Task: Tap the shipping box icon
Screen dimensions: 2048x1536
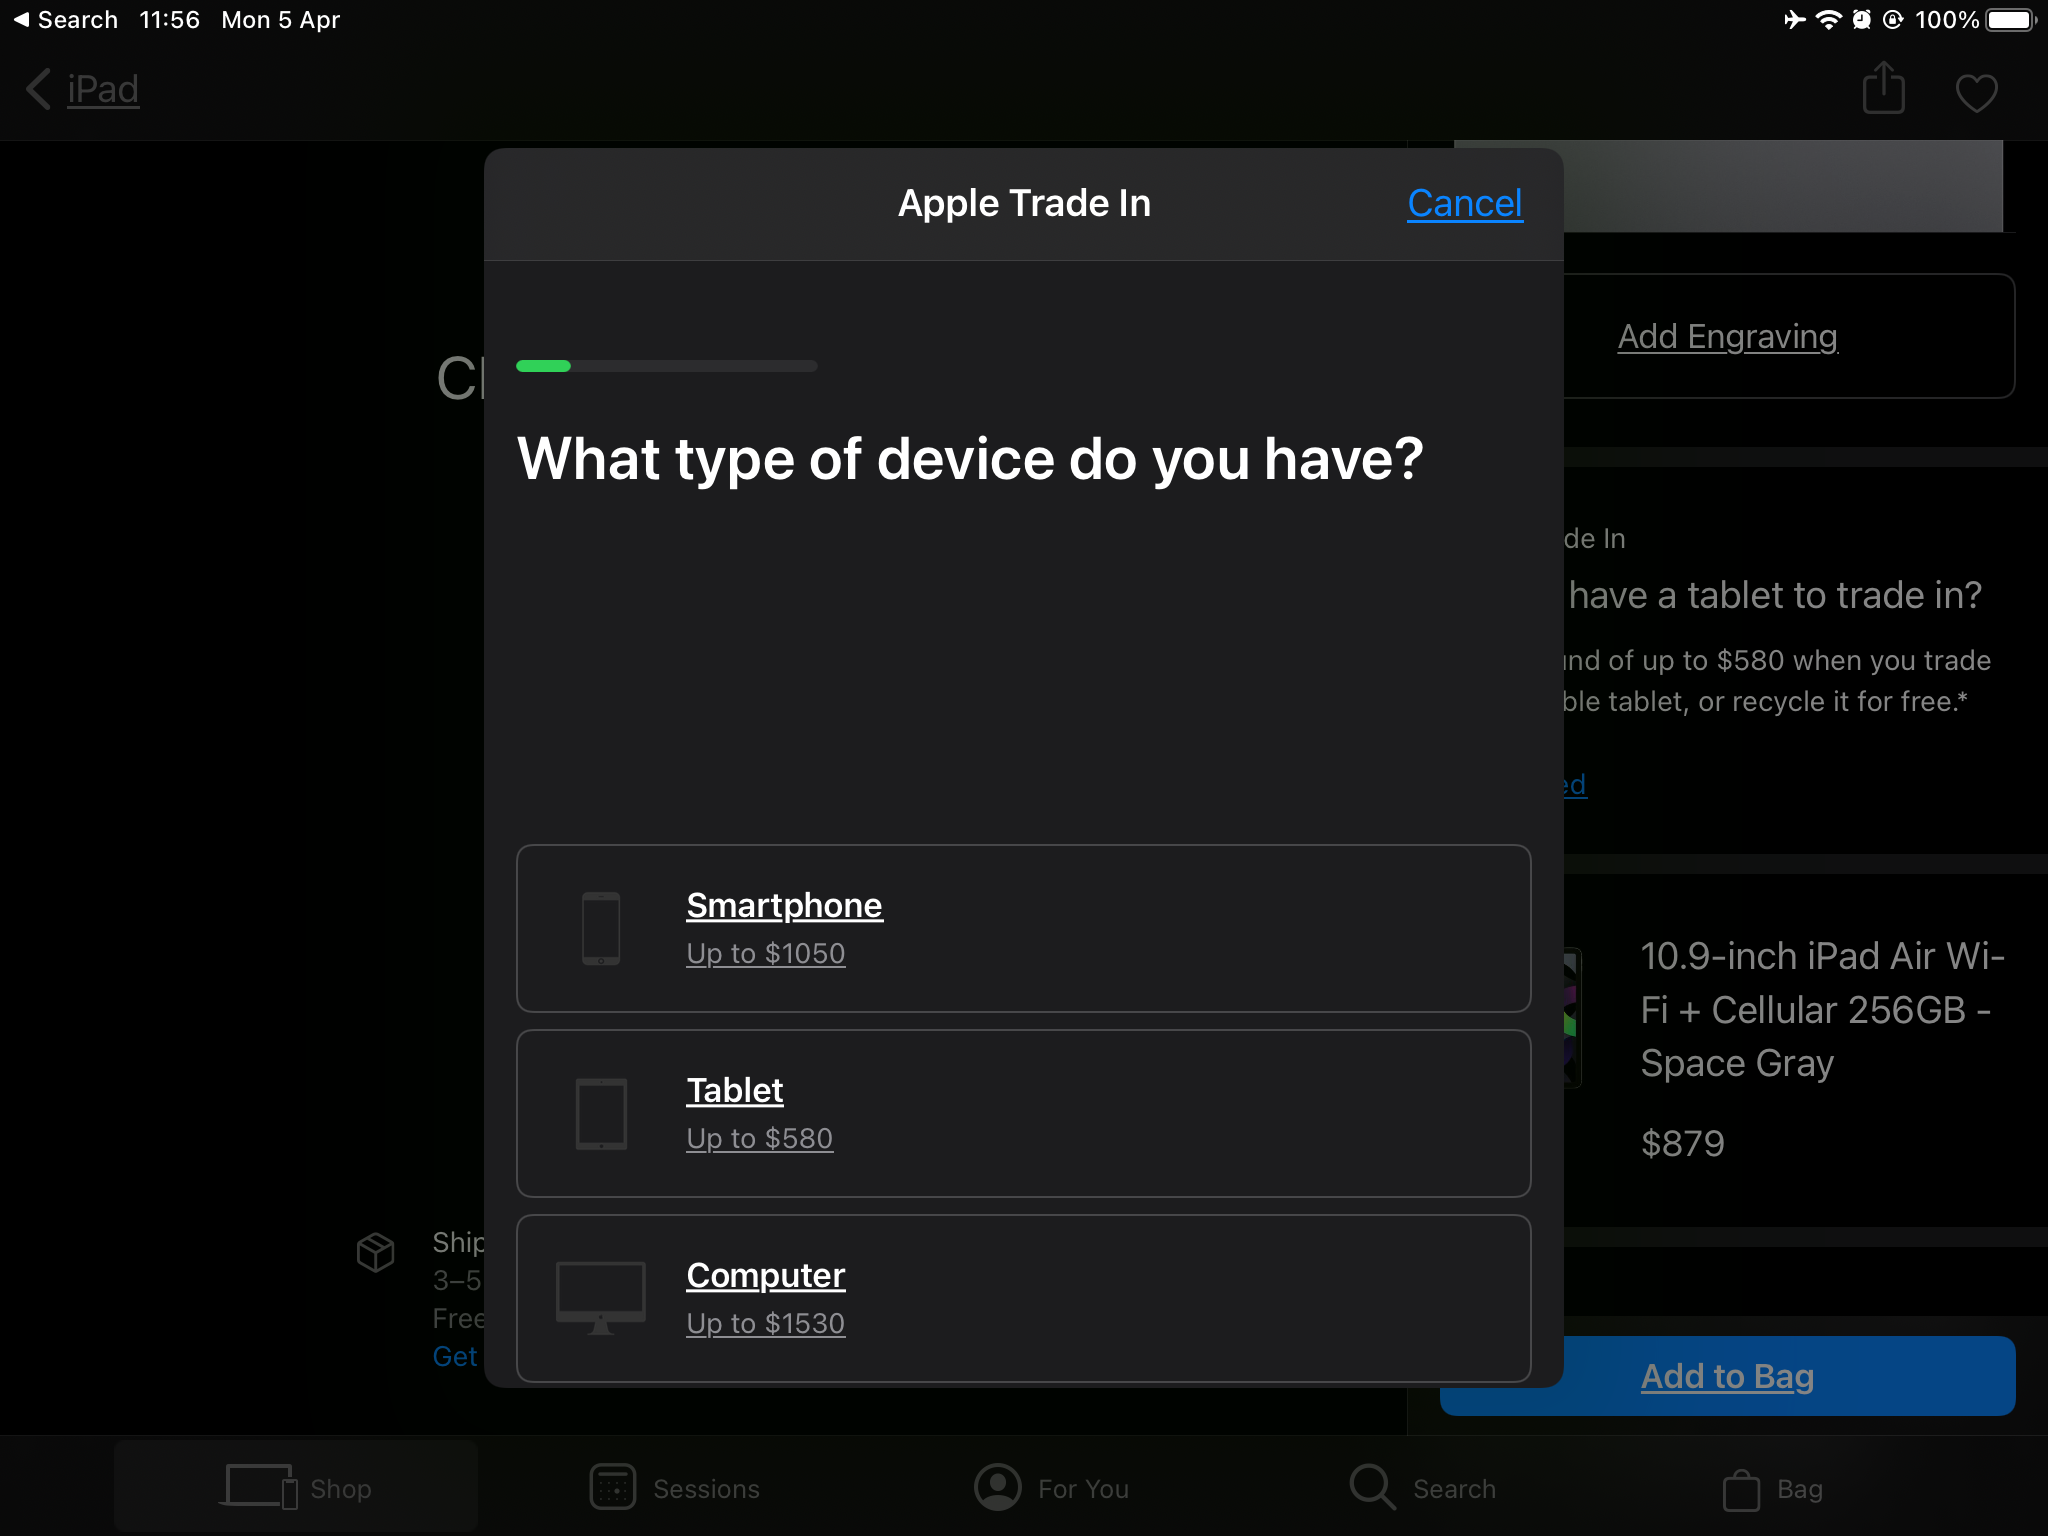Action: [376, 1251]
